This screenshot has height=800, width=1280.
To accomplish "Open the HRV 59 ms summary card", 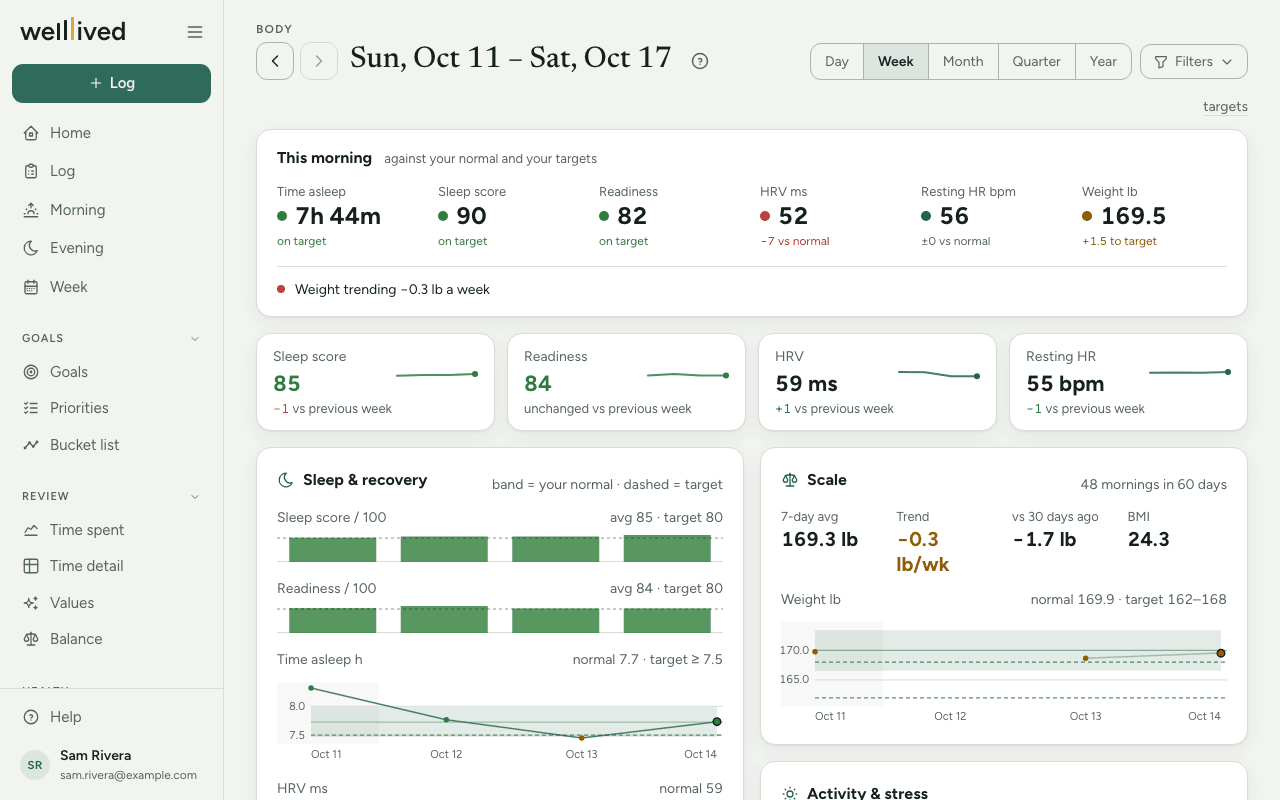I will point(877,382).
